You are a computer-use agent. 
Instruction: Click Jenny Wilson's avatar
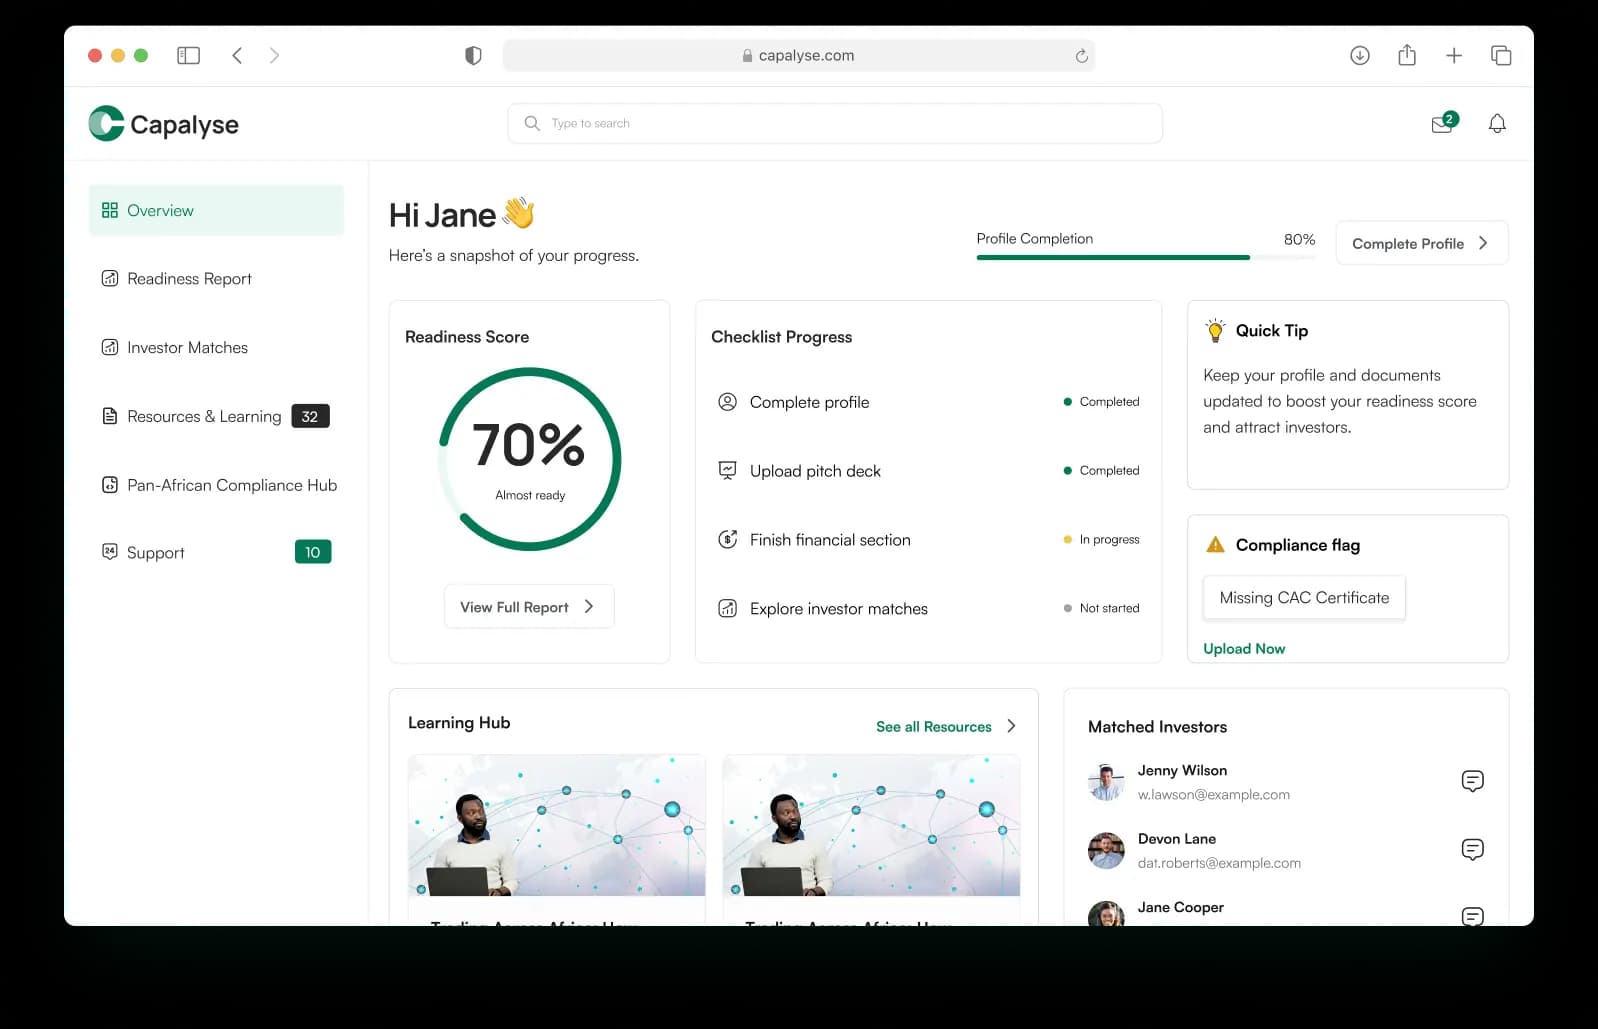(x=1106, y=782)
